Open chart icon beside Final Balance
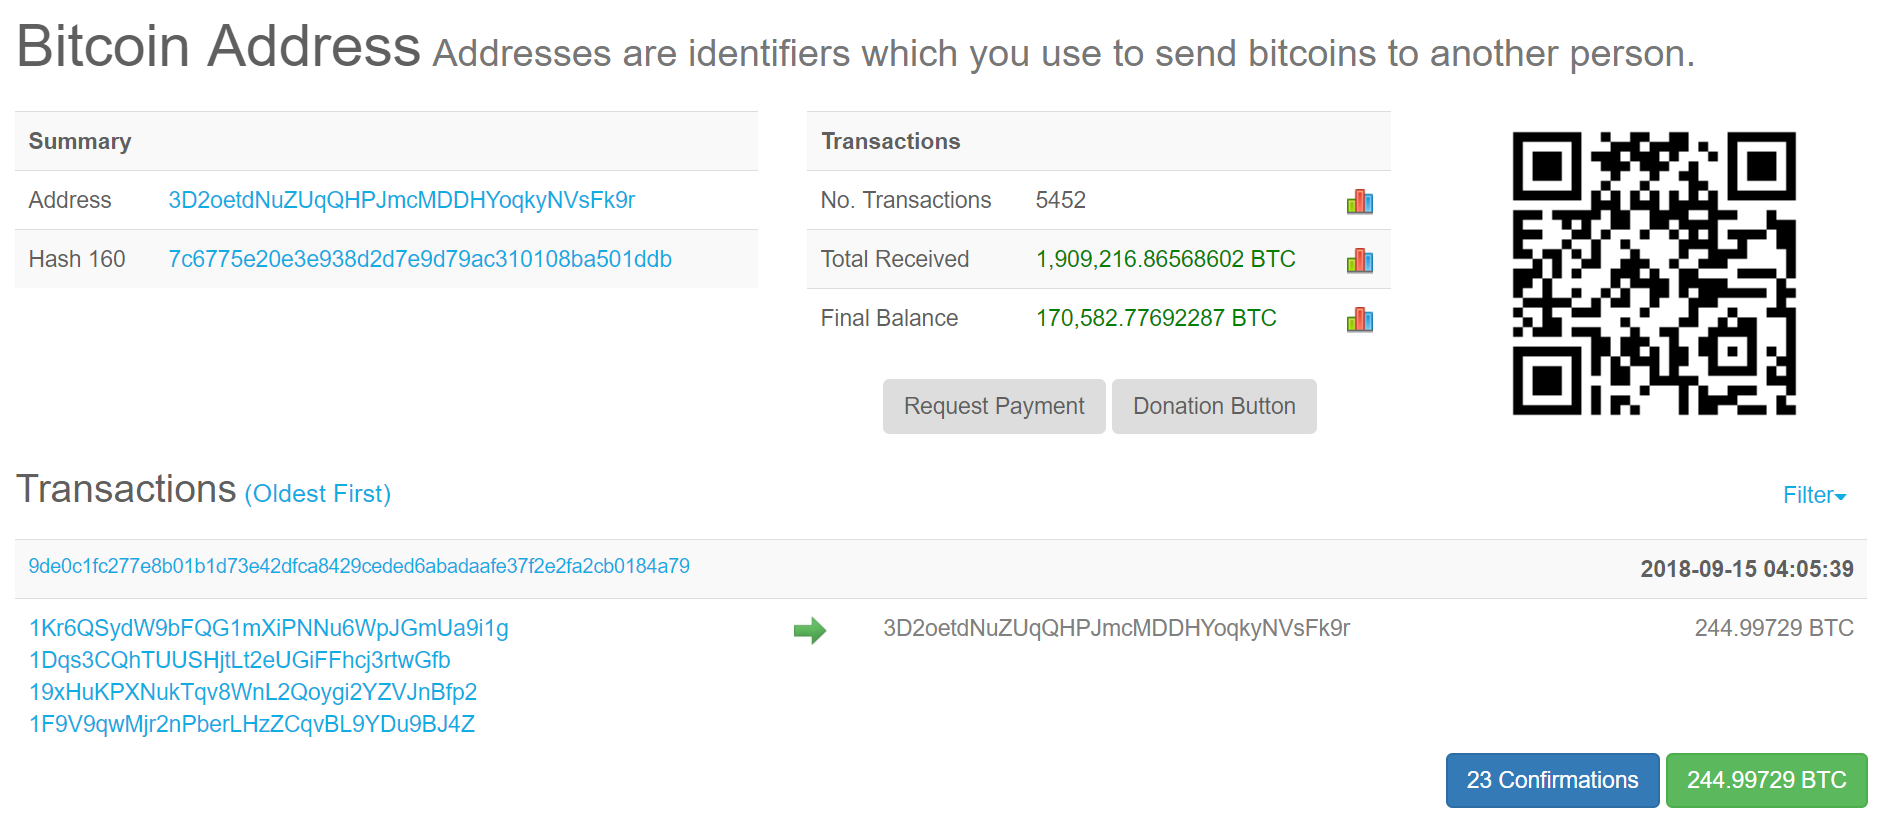The image size is (1886, 832). coord(1360,319)
